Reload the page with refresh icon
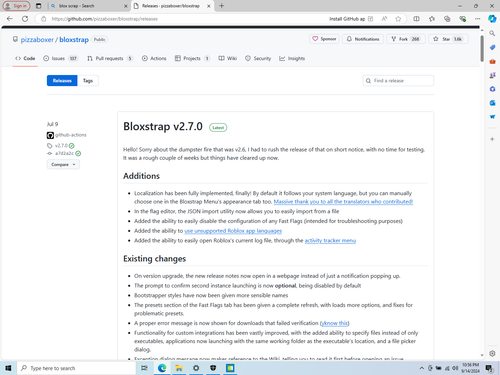Screen dimensions: 500x375 pyautogui.click(x=25, y=19)
